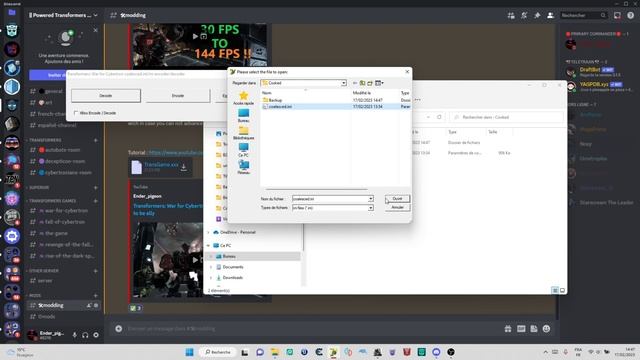Open Bibliothèques in dialog places bar
Screen dimensions: 640x360
pos(243,133)
